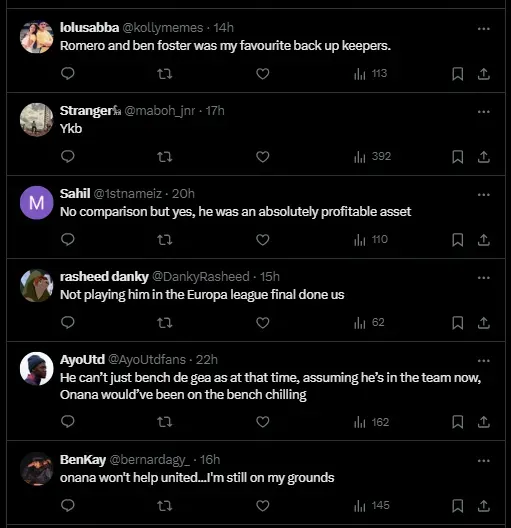Open three-dot menu on Sahil's tweet
Image resolution: width=511 pixels, height=528 pixels.
[483, 195]
